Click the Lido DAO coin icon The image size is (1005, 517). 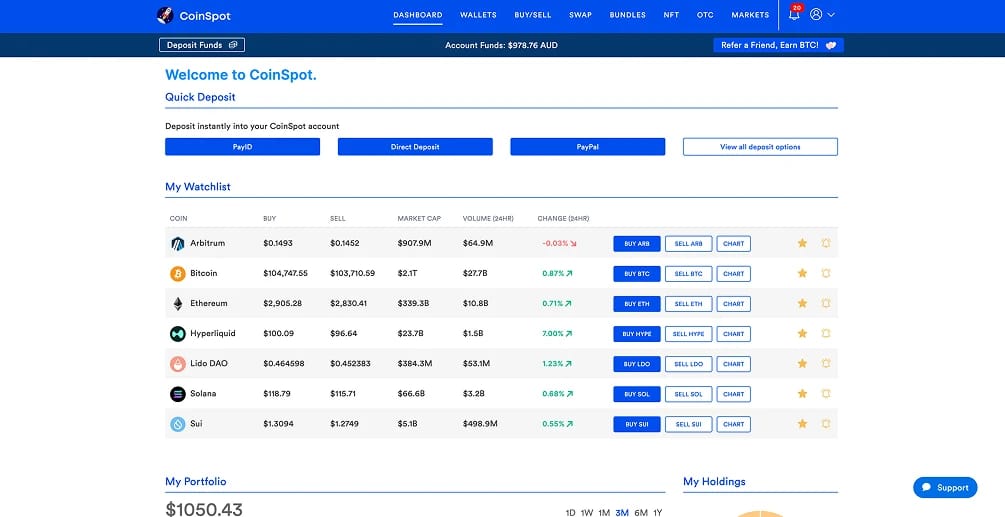click(x=178, y=364)
